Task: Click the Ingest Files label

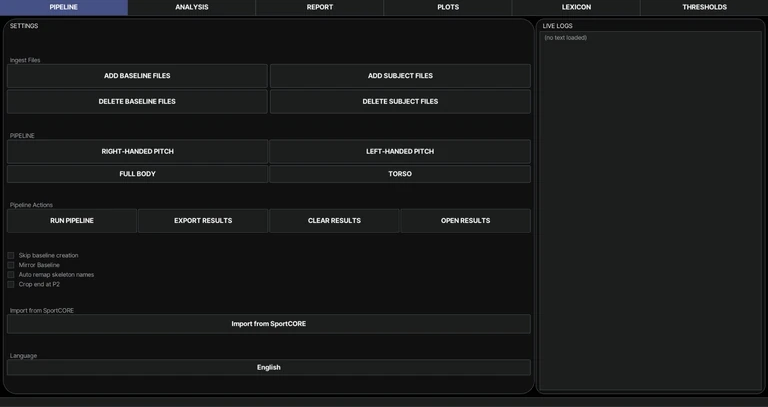Action: pyautogui.click(x=25, y=60)
